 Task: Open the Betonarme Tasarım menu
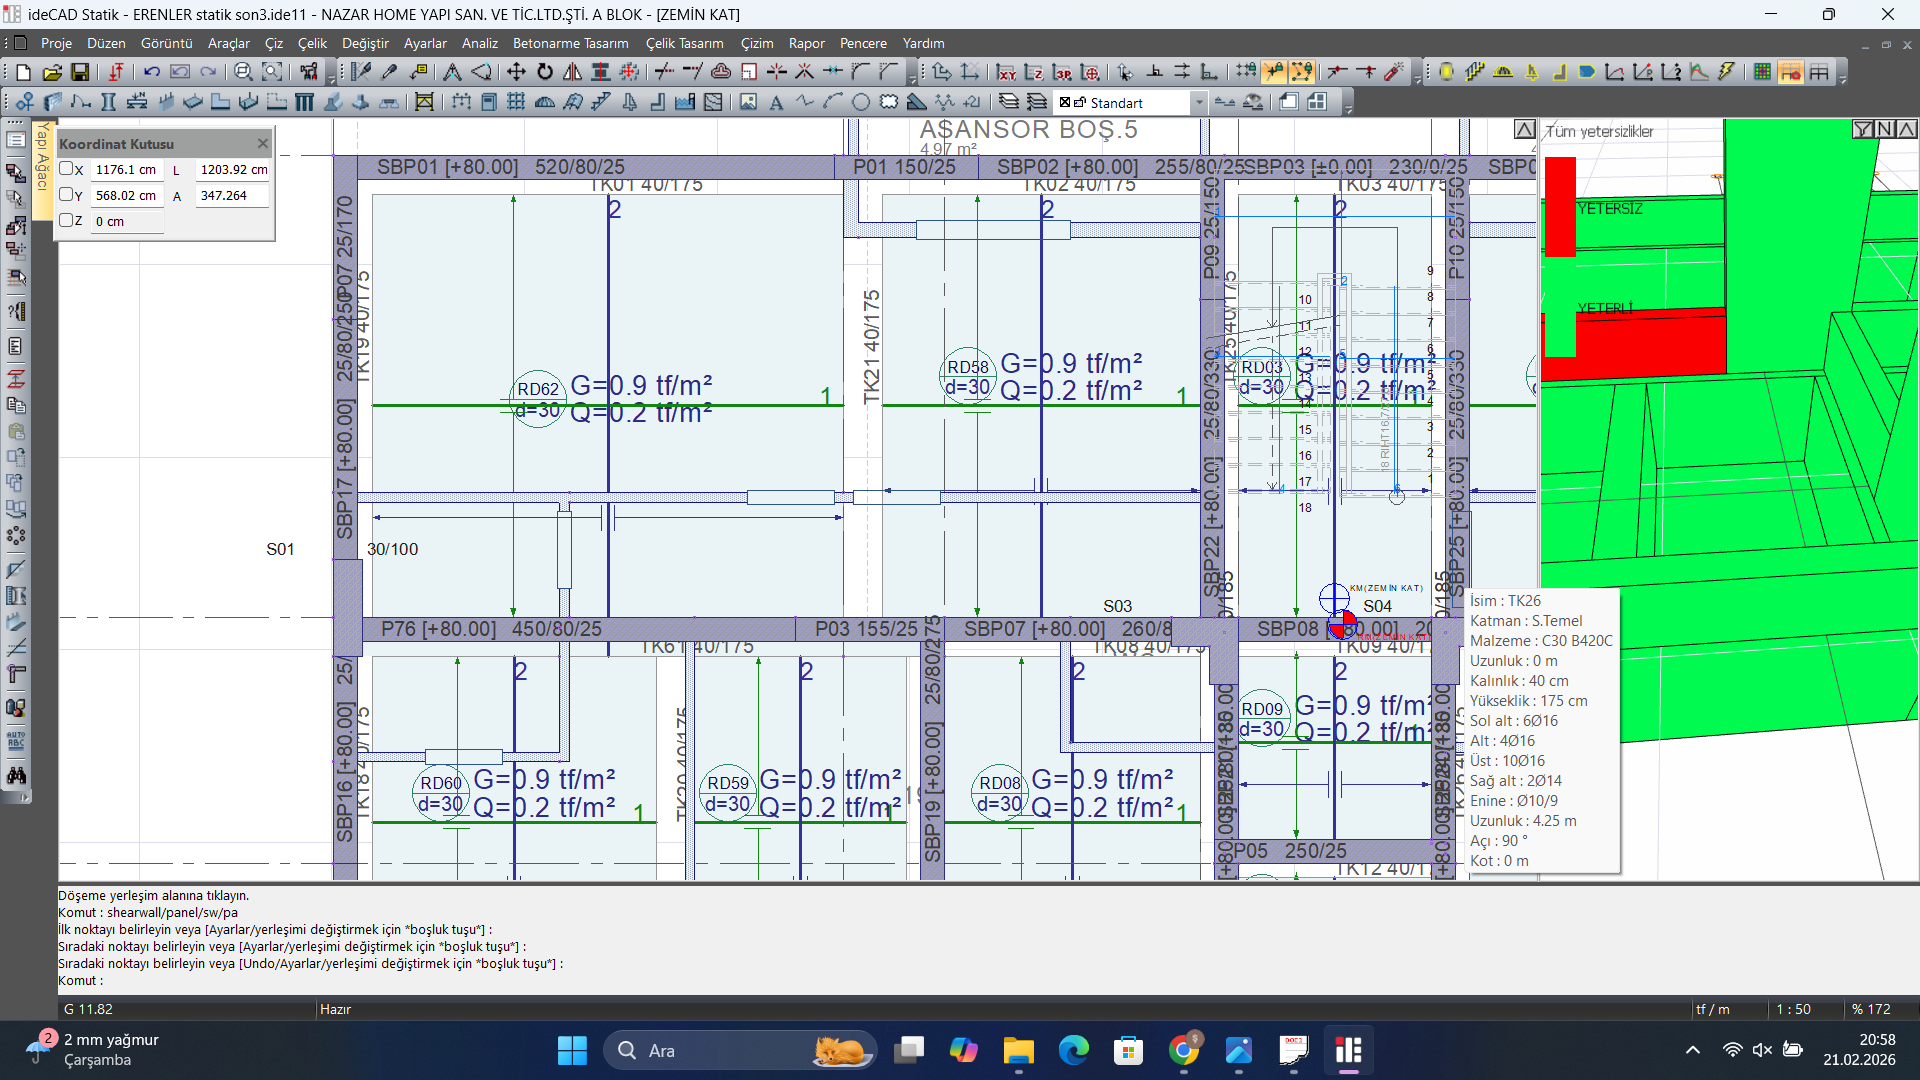pos(570,43)
